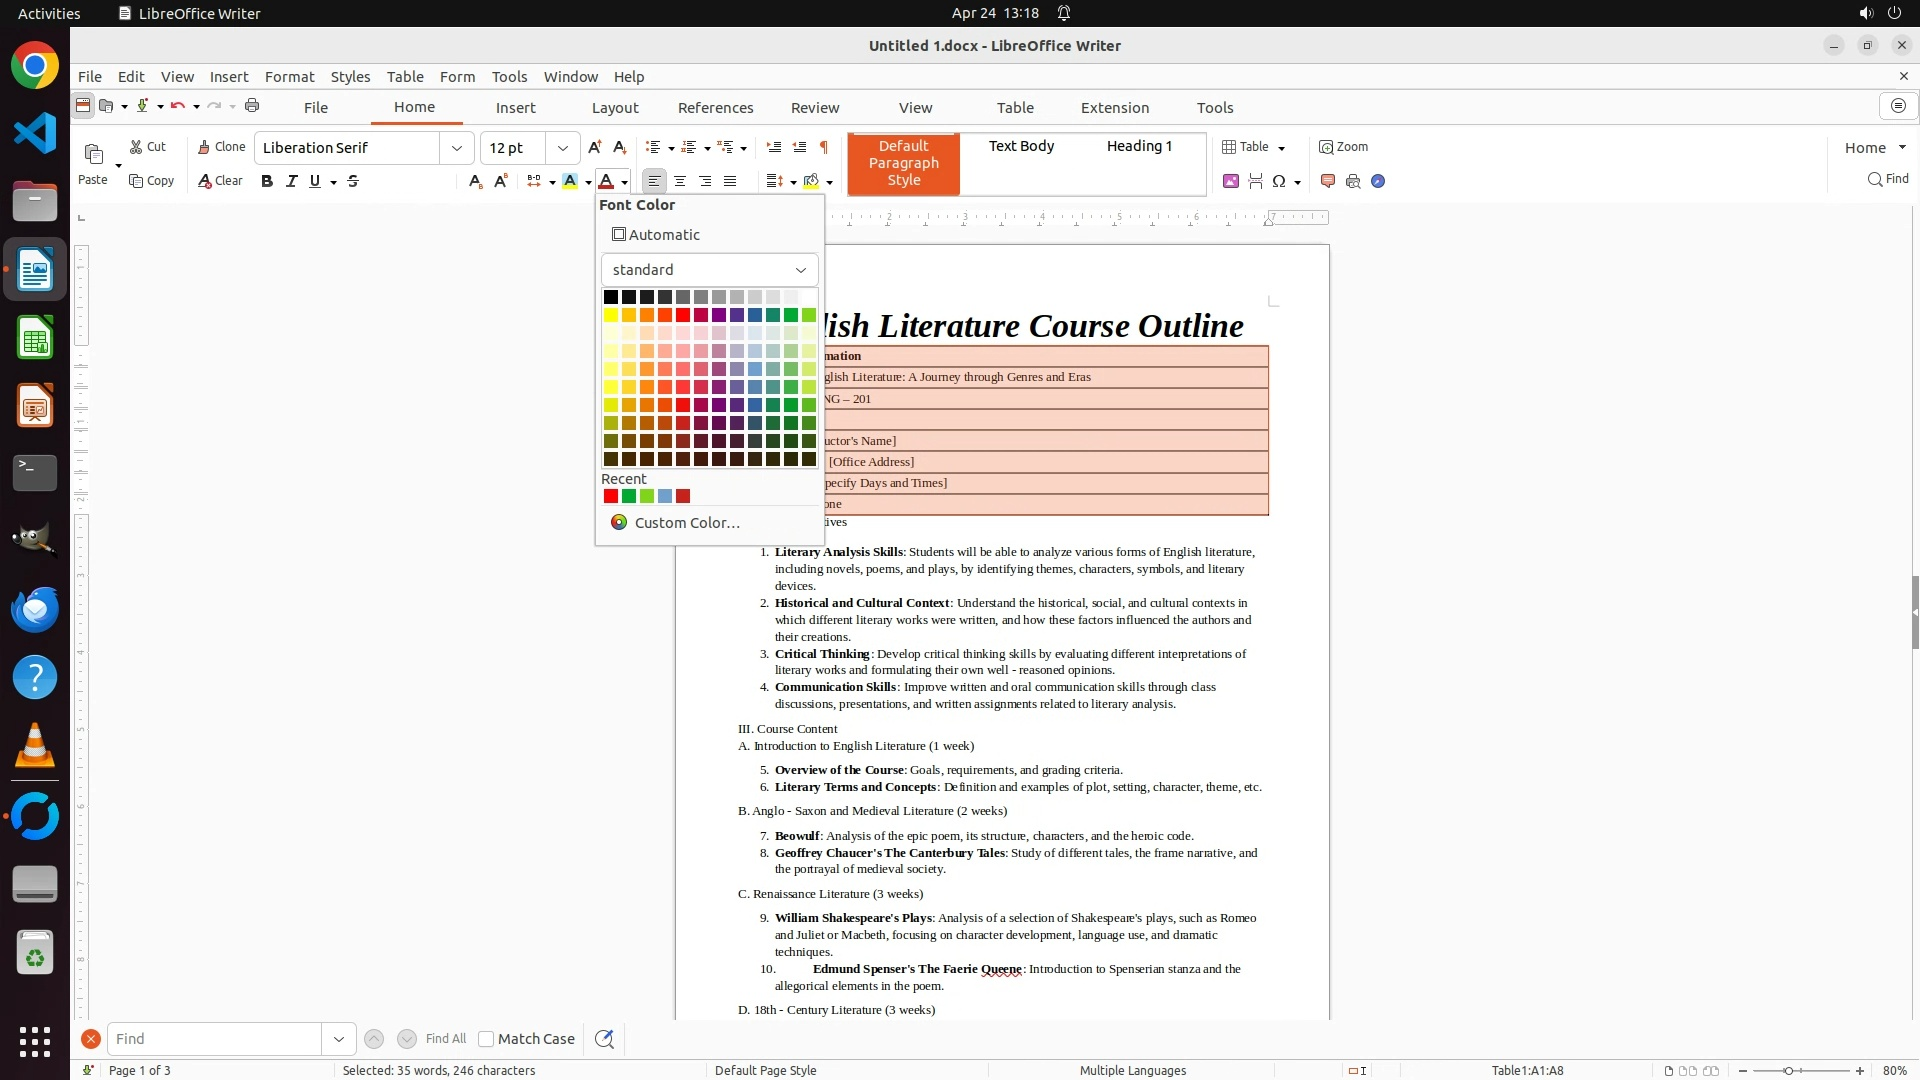Open the Format menu

(x=289, y=77)
